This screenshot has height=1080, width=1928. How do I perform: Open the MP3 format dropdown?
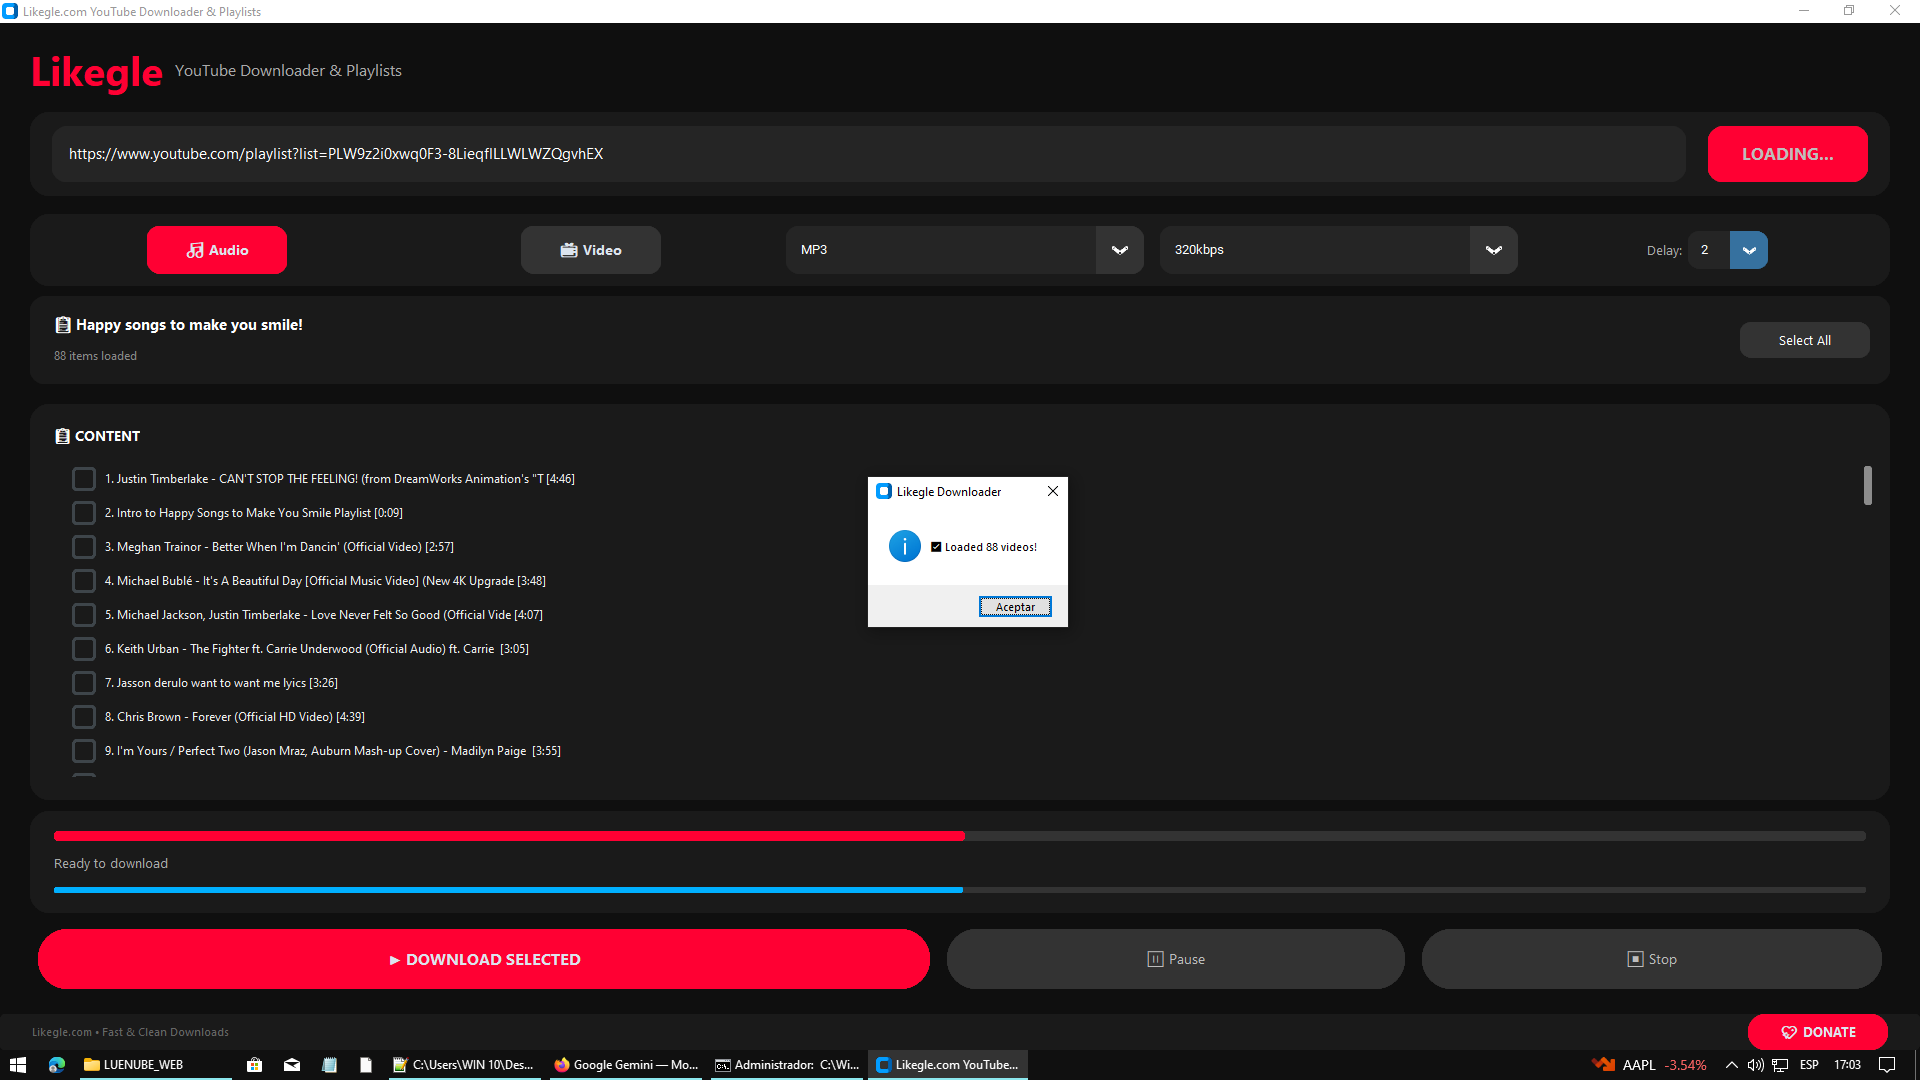[x=1119, y=250]
